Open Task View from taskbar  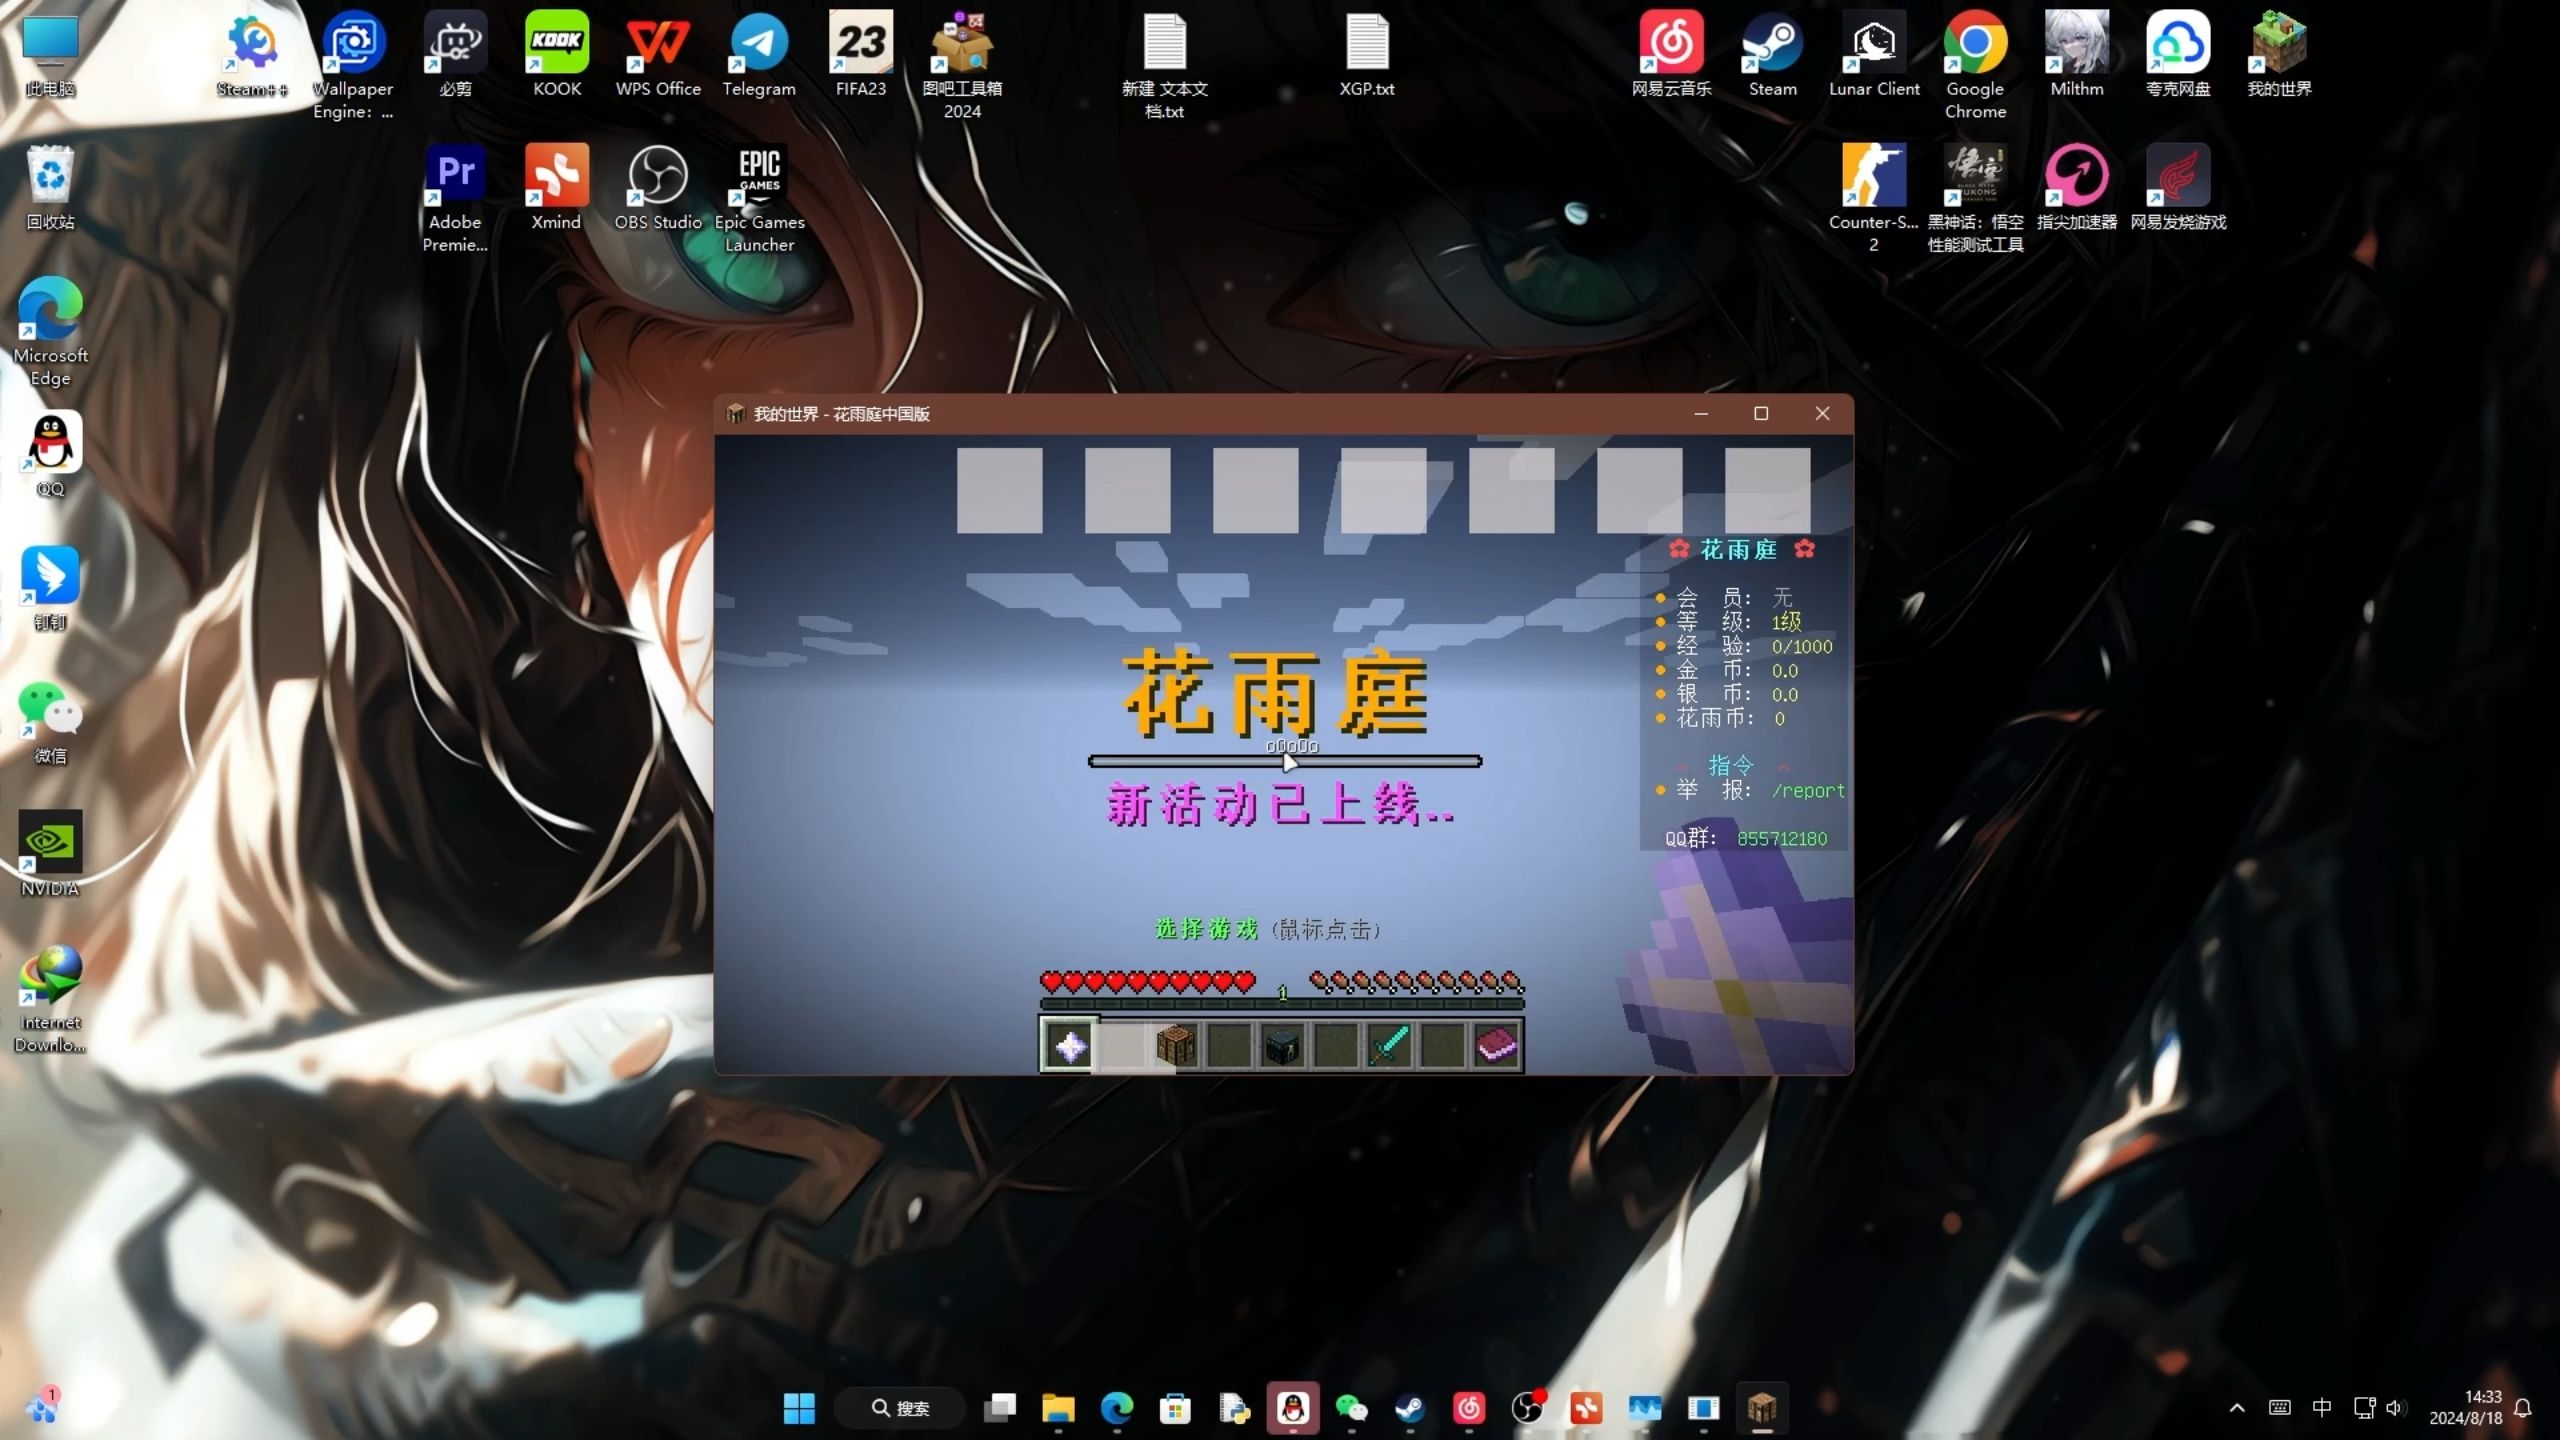click(999, 1408)
